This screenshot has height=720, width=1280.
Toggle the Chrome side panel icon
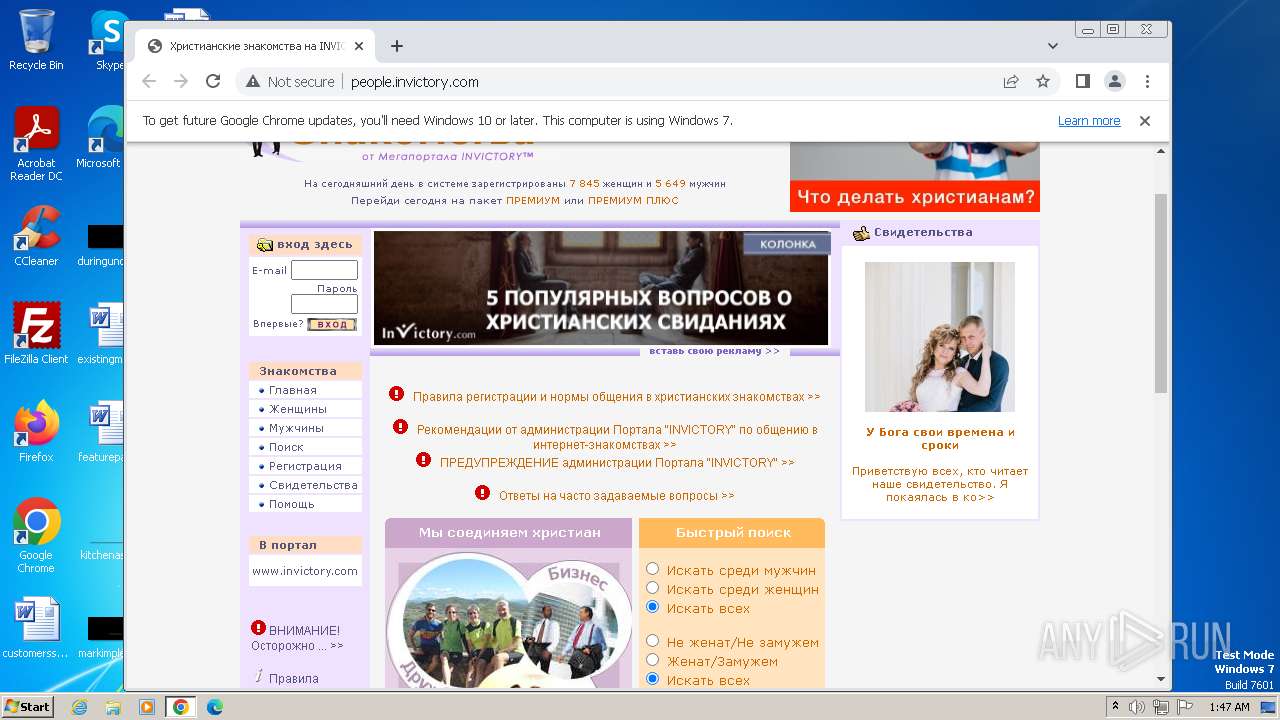coord(1082,82)
